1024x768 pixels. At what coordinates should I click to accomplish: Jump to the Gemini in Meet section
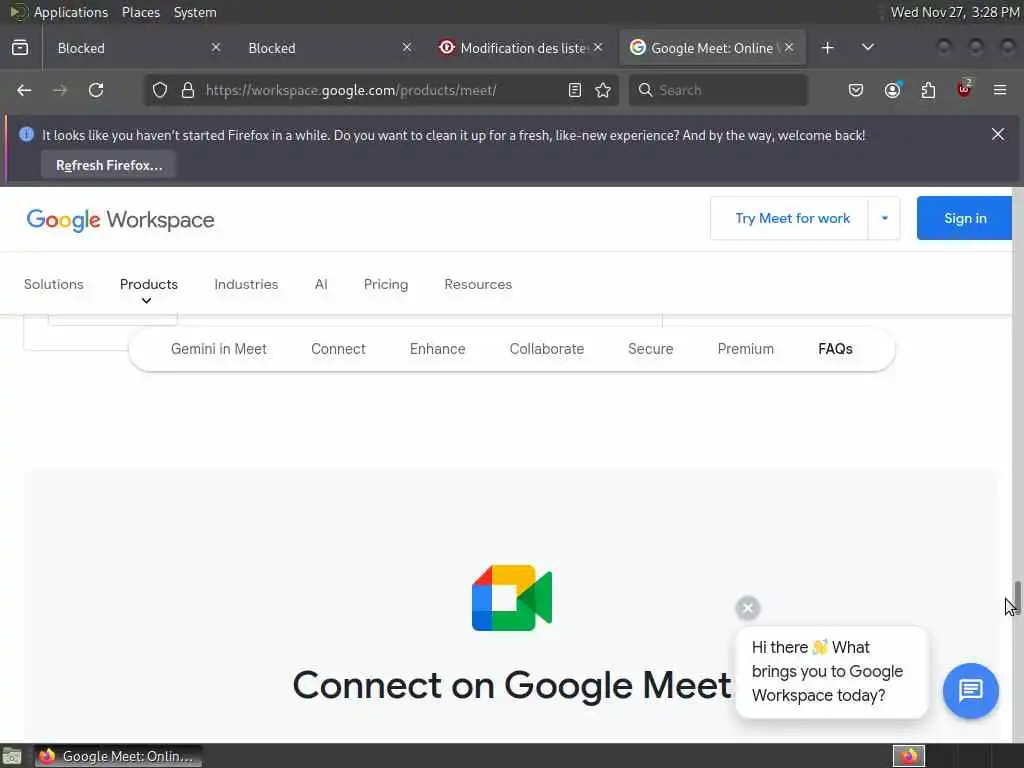coord(219,349)
